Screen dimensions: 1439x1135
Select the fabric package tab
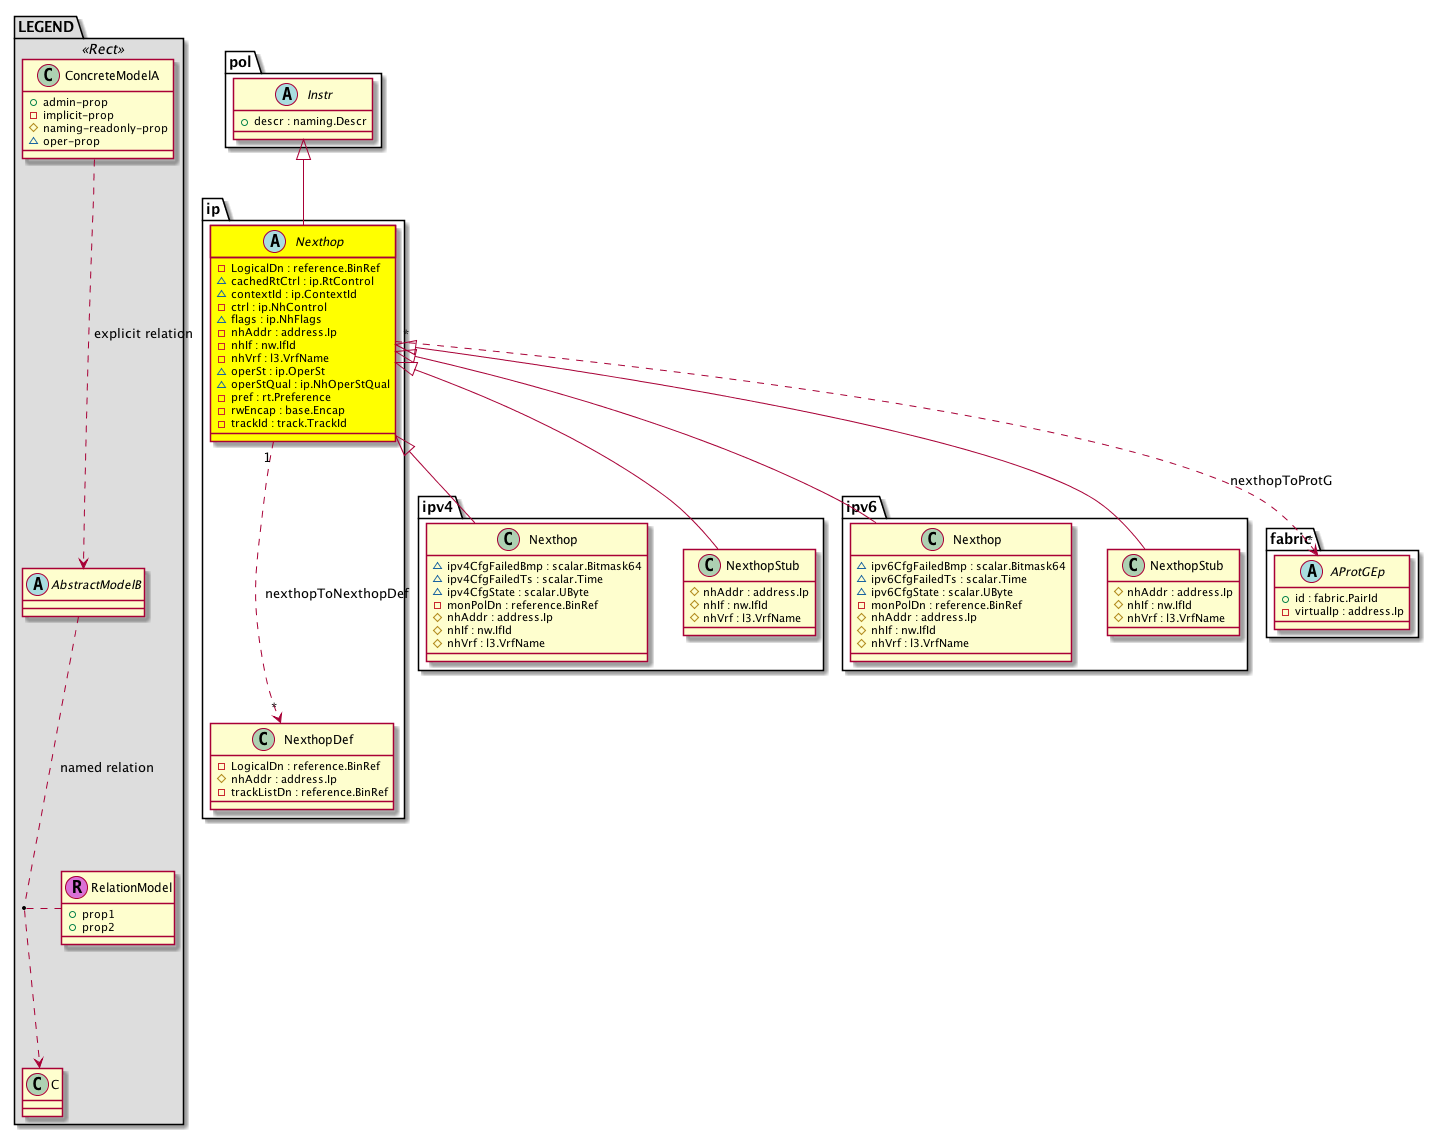click(x=1290, y=539)
